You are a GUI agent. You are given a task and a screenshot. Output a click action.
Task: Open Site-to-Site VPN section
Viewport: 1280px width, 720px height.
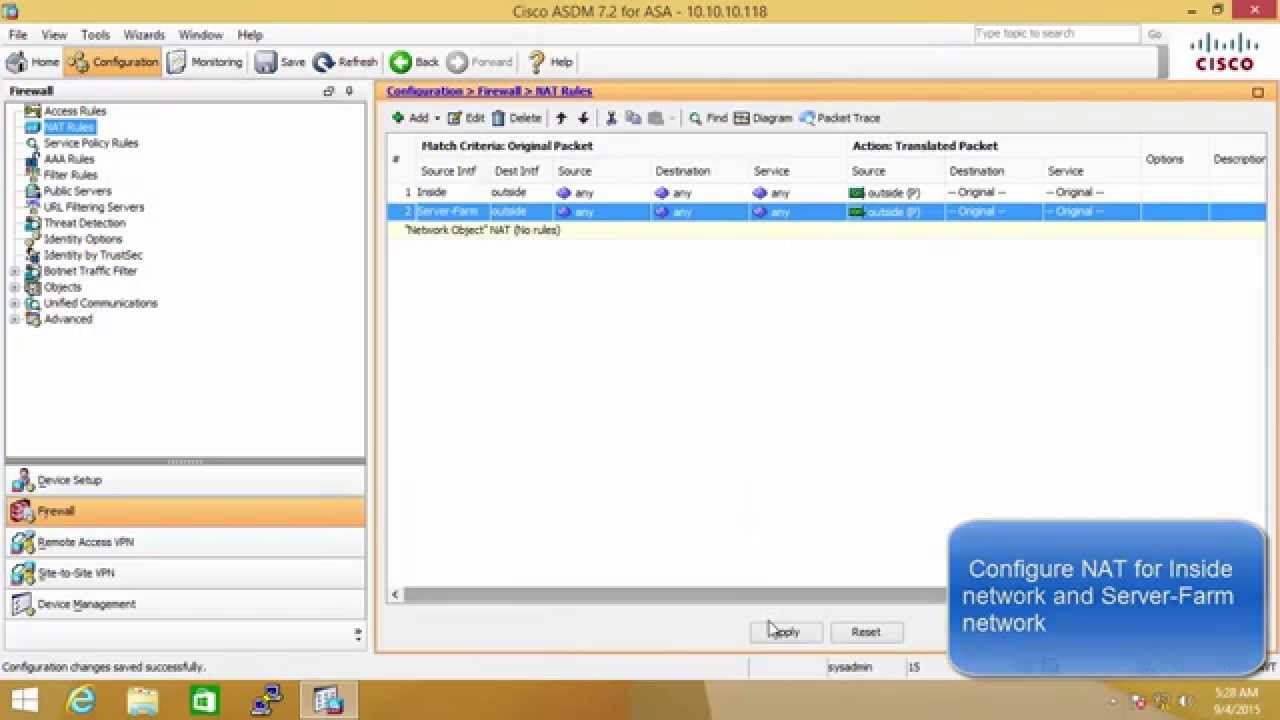pos(186,573)
